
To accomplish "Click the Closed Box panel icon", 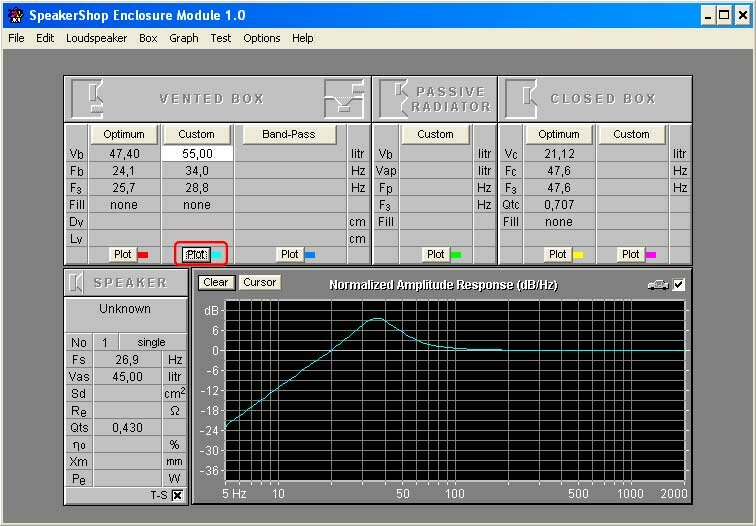I will point(522,98).
